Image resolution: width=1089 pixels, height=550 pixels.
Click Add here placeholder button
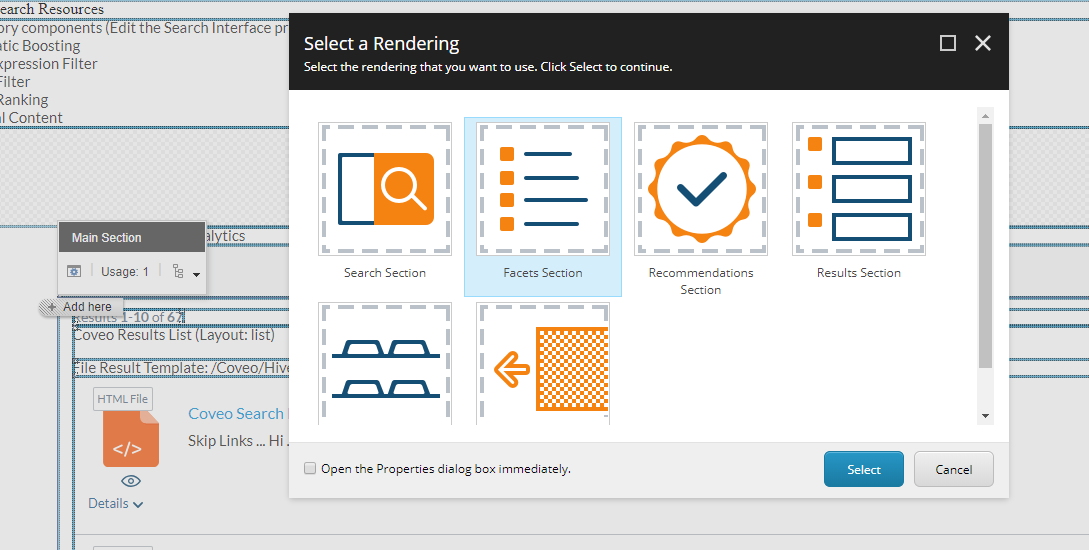[x=81, y=307]
